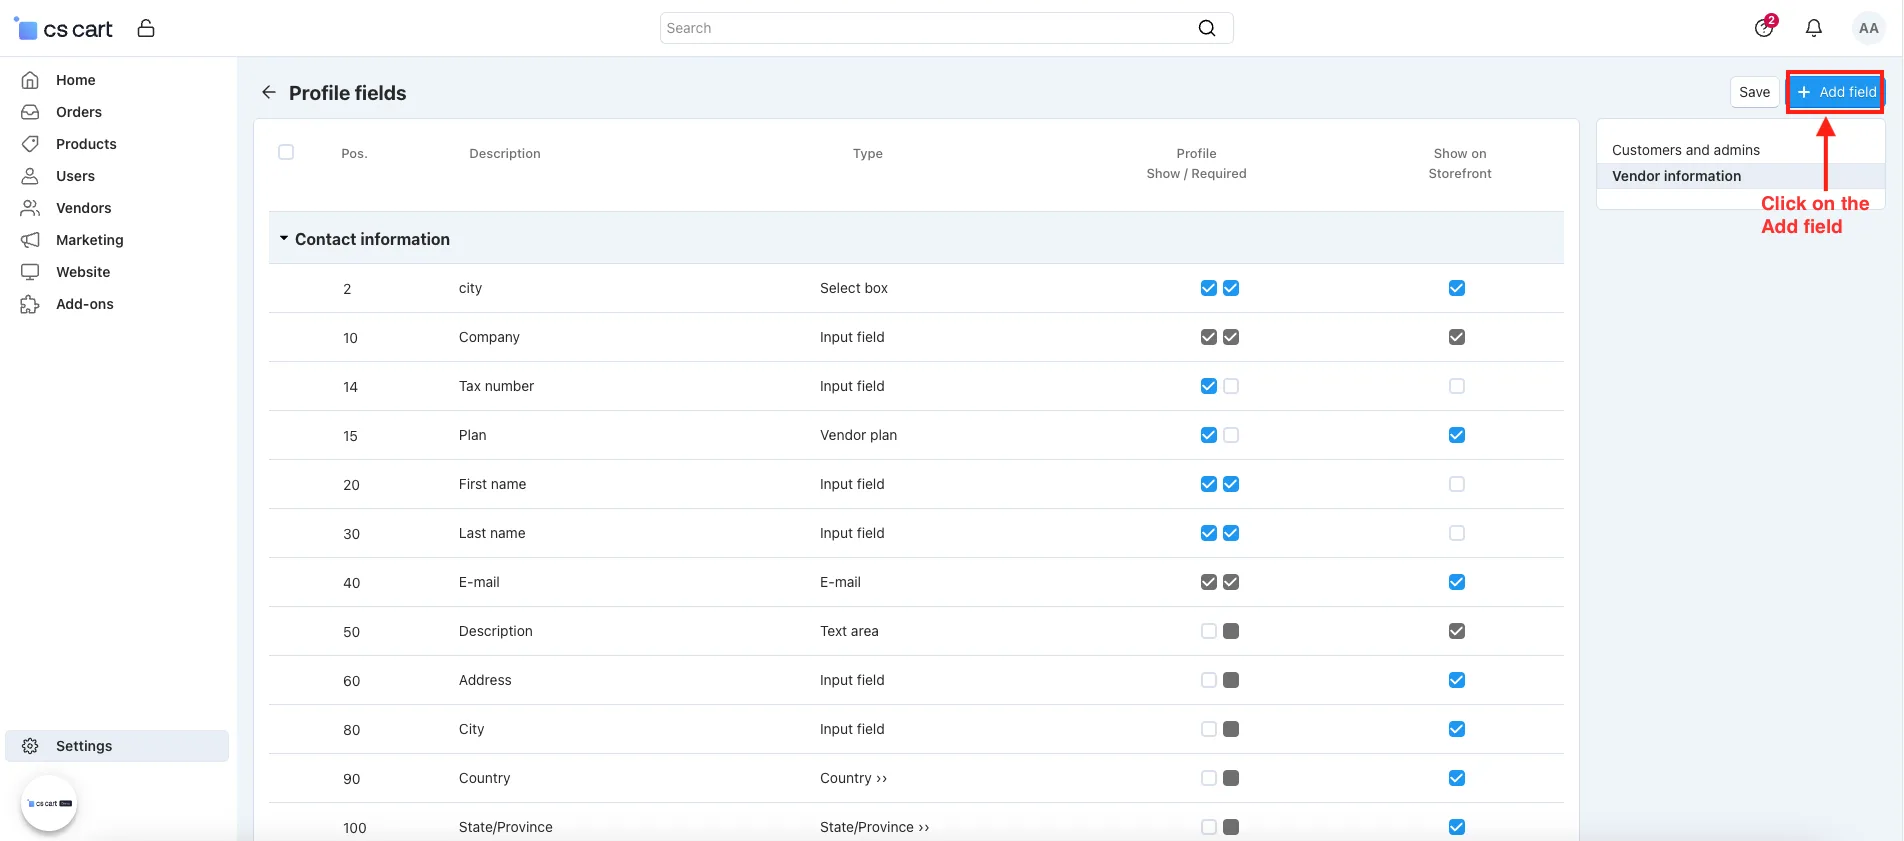Check Profile Show for Address
This screenshot has height=841, width=1904.
tap(1209, 680)
